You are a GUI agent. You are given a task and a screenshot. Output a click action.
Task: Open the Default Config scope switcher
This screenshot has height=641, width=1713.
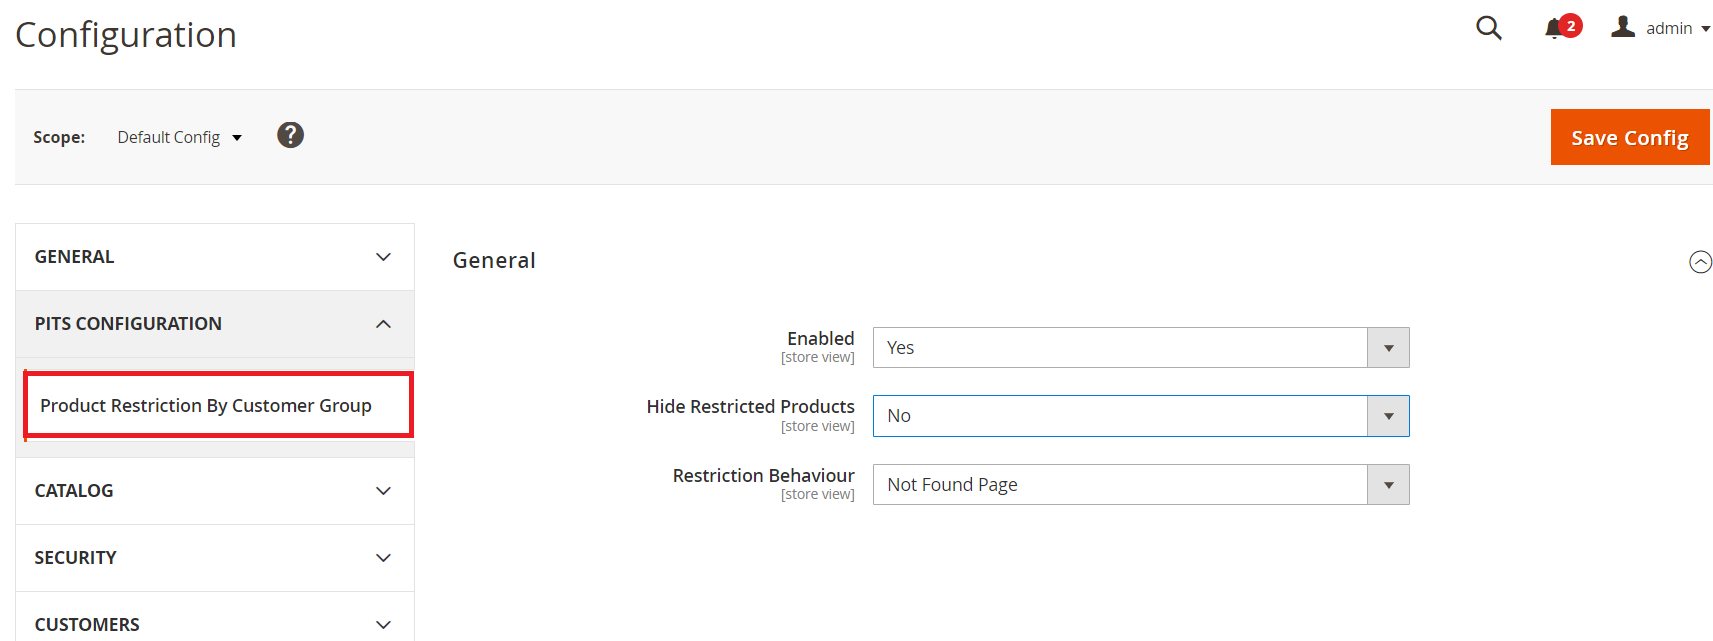click(x=179, y=137)
